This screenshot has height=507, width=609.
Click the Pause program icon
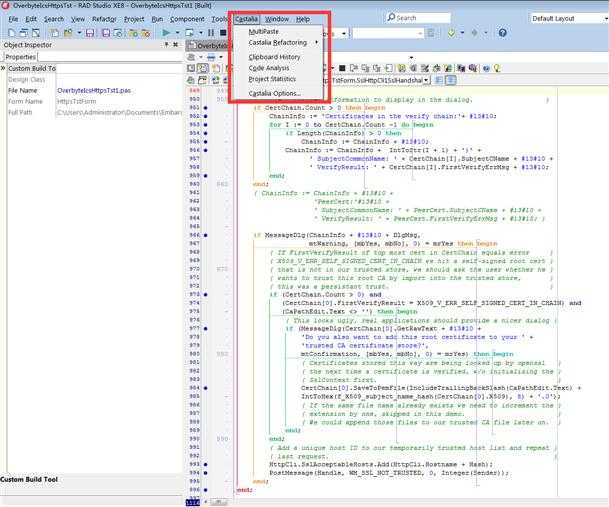211,33
